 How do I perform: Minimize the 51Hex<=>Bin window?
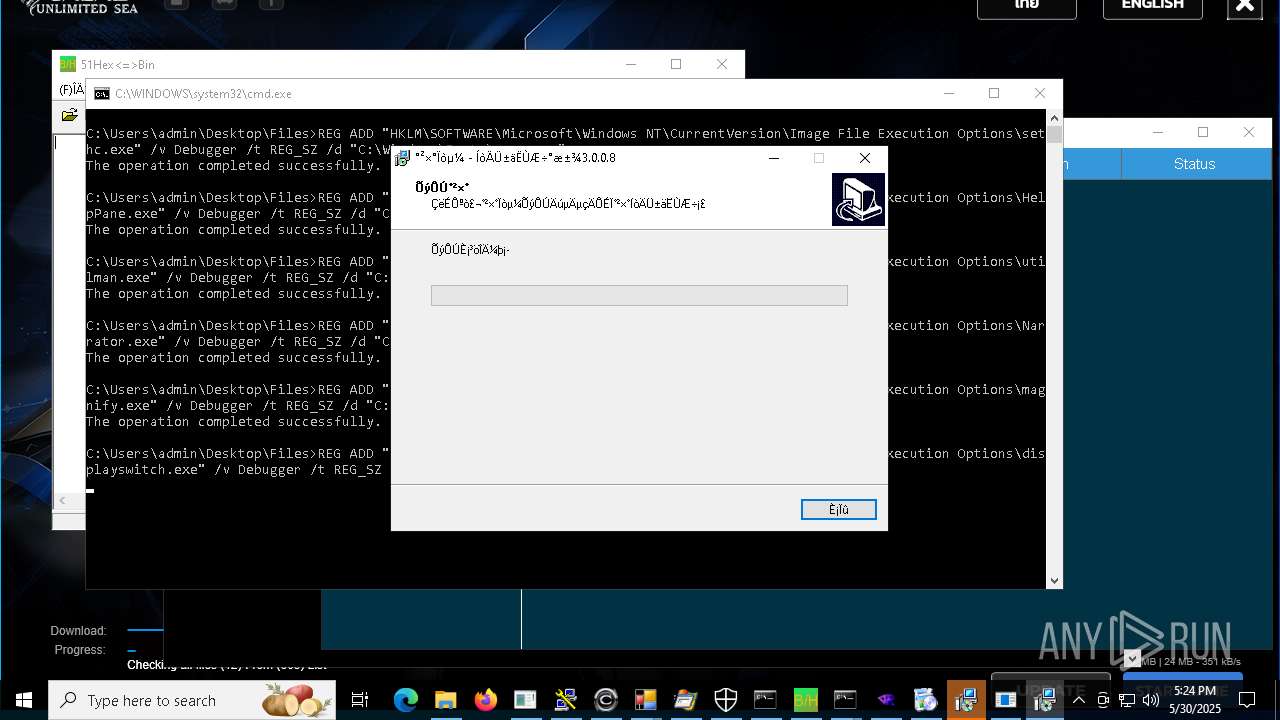(630, 64)
